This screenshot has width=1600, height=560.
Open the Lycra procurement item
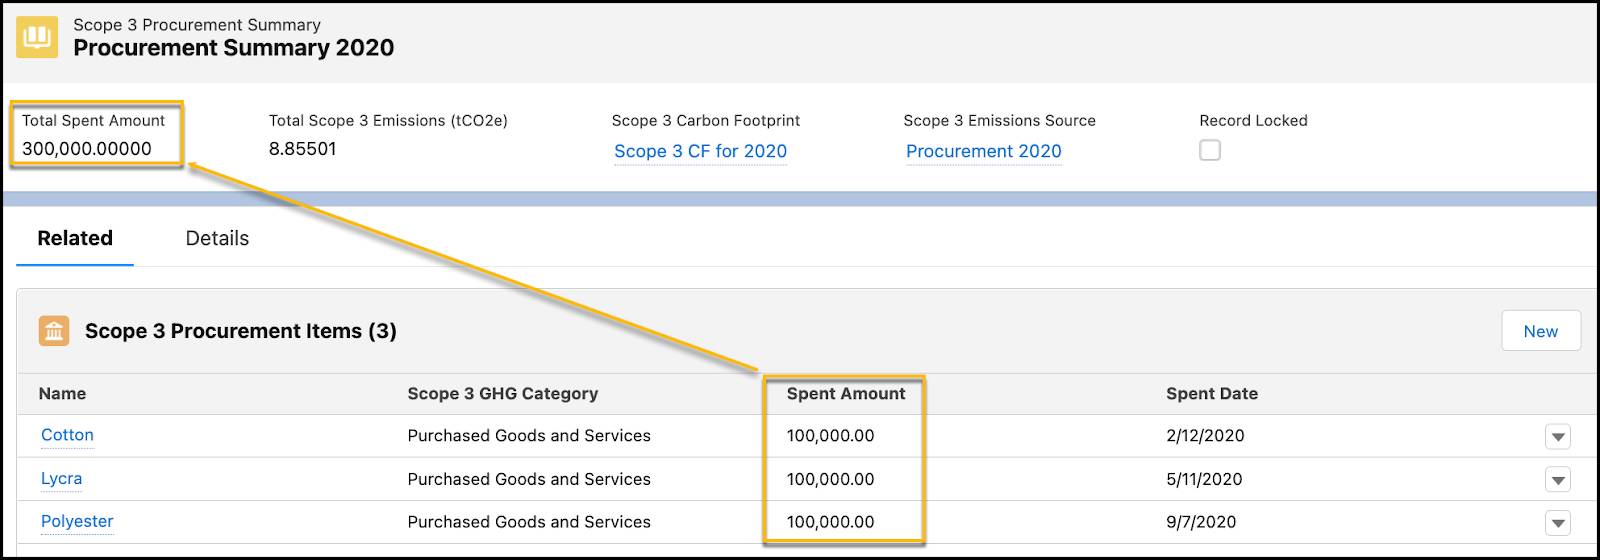pyautogui.click(x=61, y=478)
